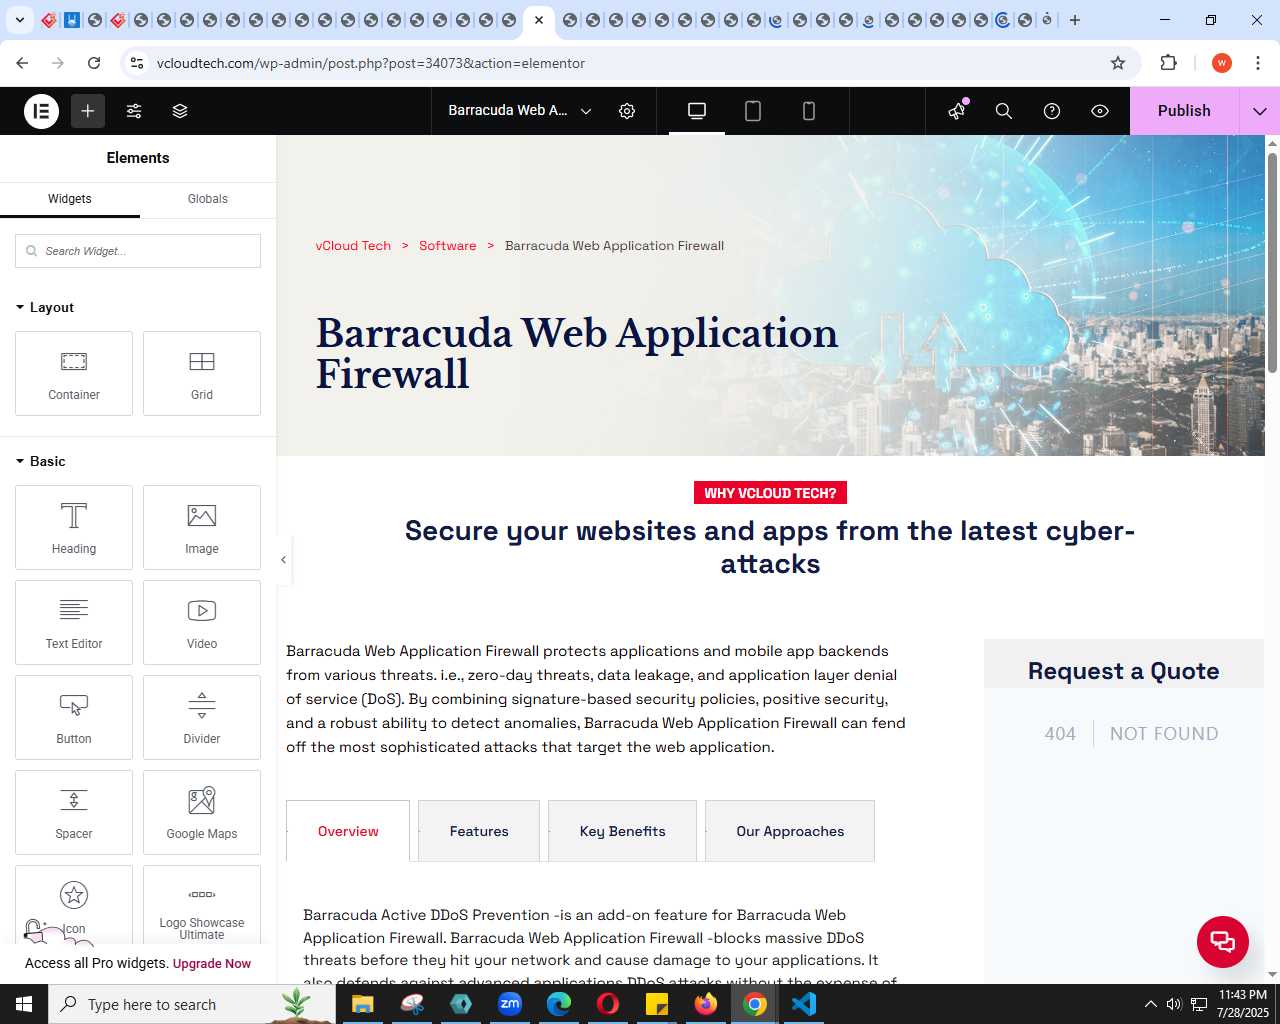The image size is (1280, 1024).
Task: Select the Icon widget
Action: pyautogui.click(x=74, y=904)
